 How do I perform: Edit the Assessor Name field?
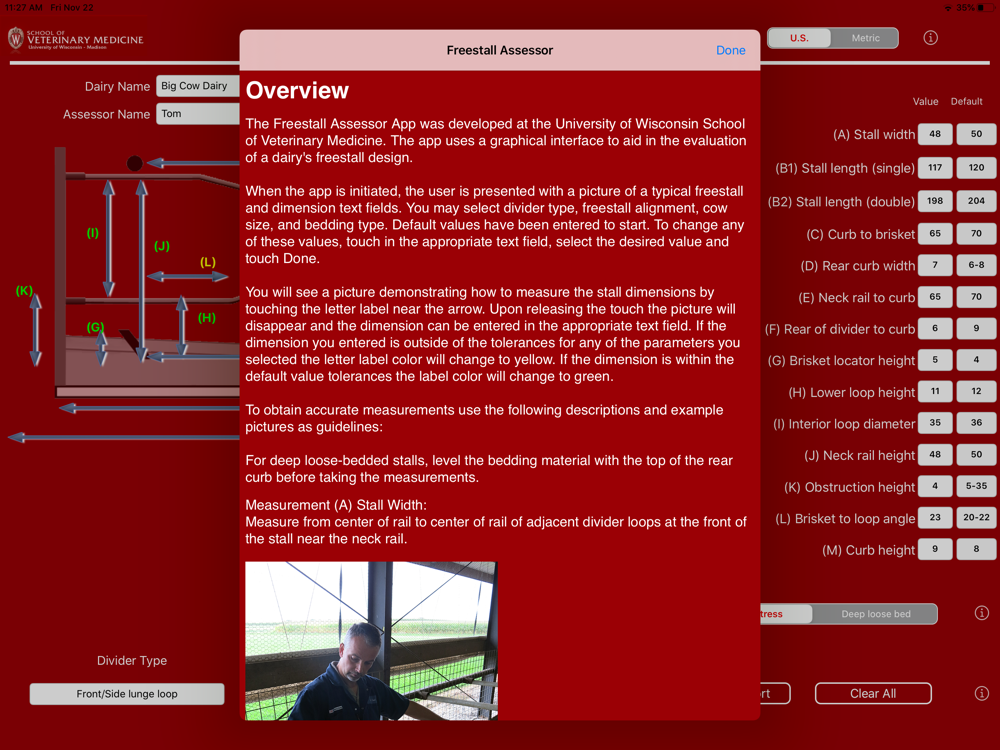[x=198, y=114]
